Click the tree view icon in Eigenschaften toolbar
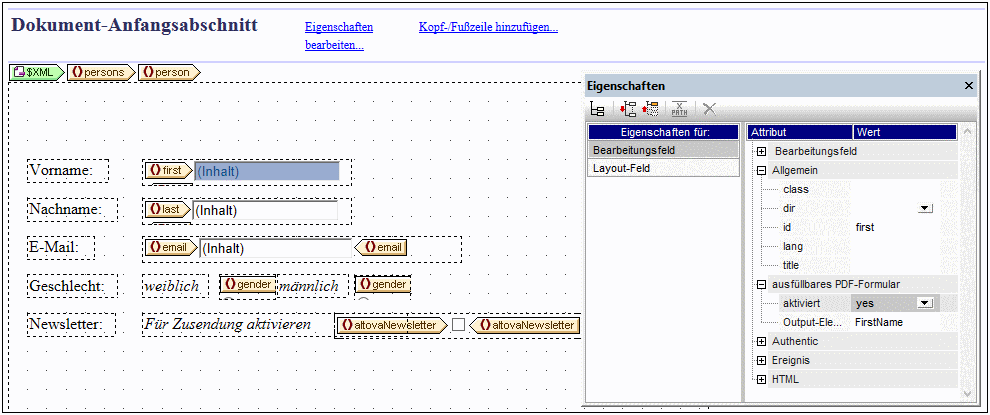The image size is (990, 415). pyautogui.click(x=597, y=109)
